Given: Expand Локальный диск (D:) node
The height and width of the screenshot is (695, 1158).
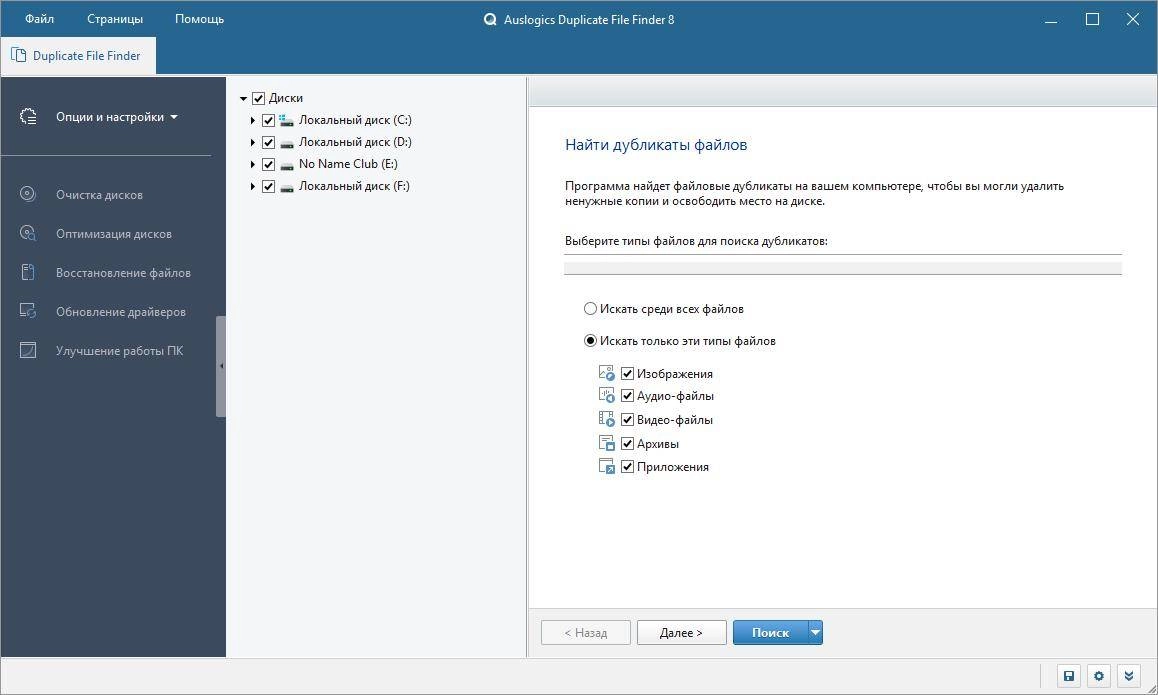Looking at the screenshot, I should (x=253, y=143).
